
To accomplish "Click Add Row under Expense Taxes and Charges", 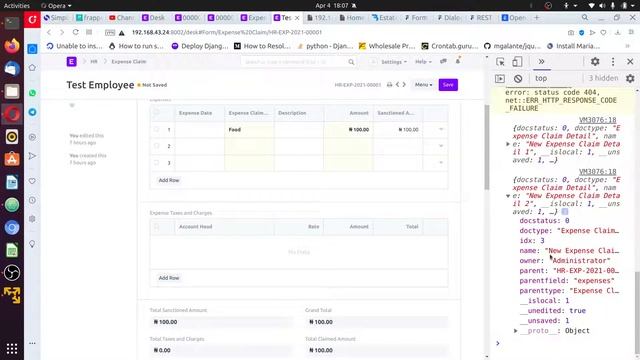I will point(169,278).
